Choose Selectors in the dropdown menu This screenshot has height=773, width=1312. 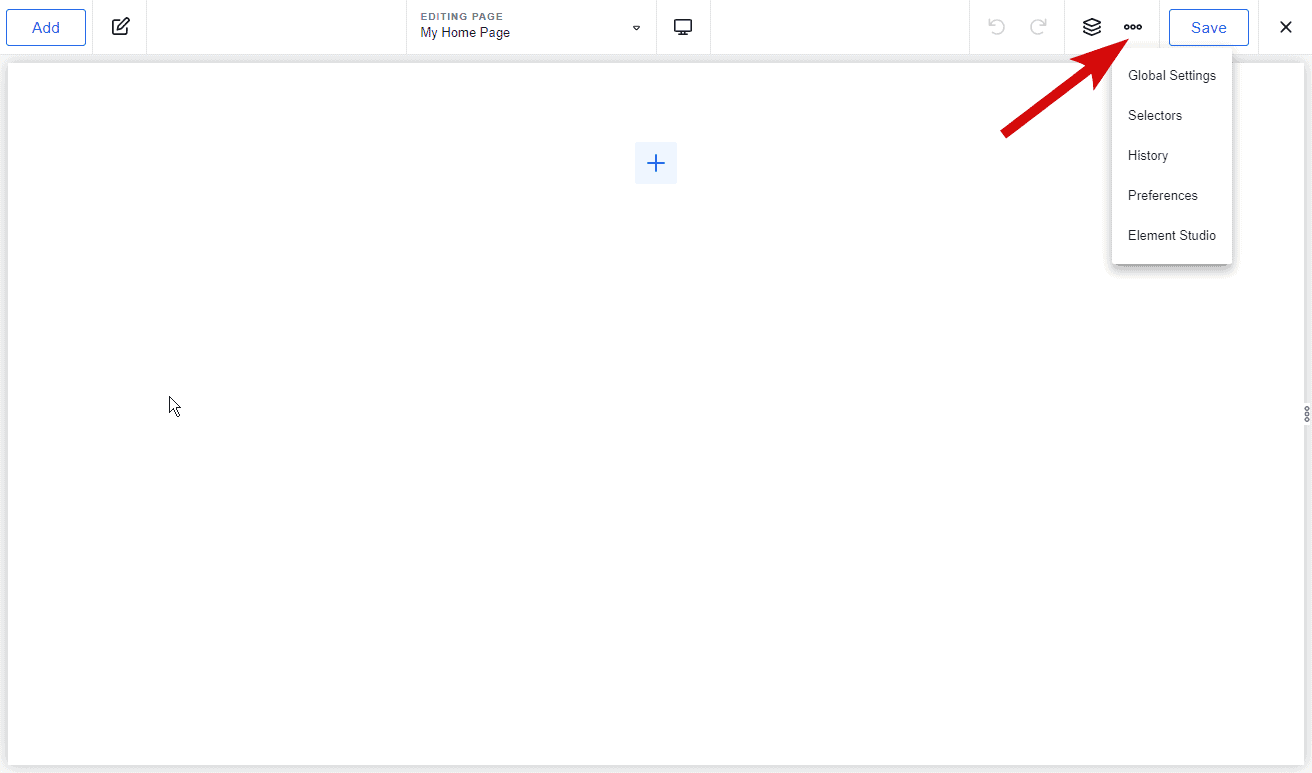[1155, 116]
